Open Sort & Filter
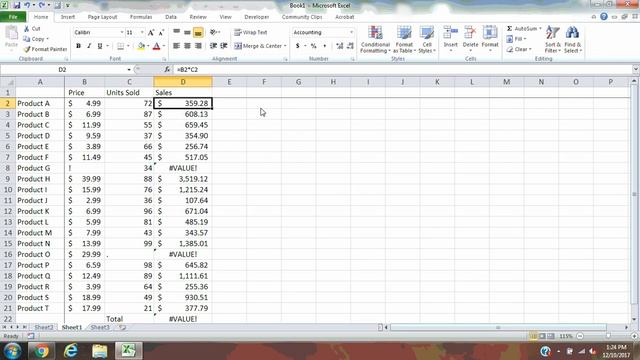The width and height of the screenshot is (640, 360). pyautogui.click(x=553, y=39)
